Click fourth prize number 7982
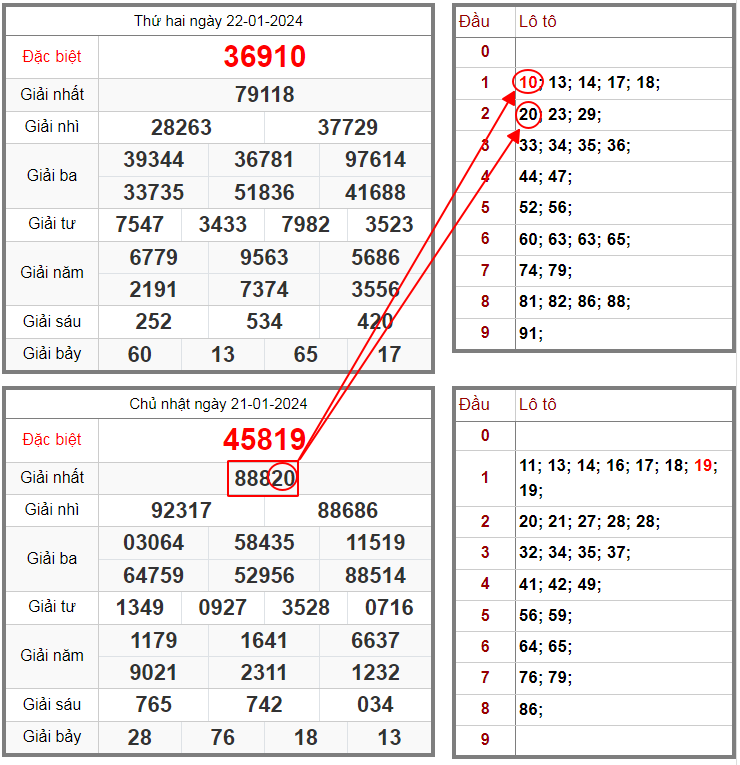Screen dimensions: 740x765 (305, 224)
